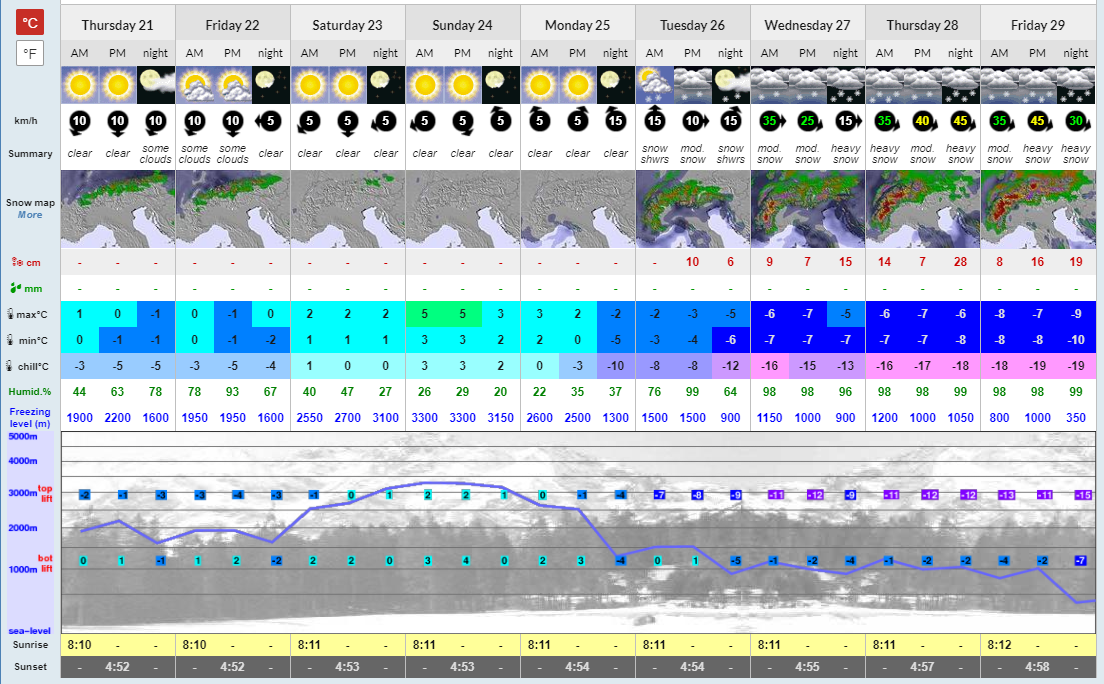
Task: Select the Thursday 21 day header
Action: coord(118,25)
